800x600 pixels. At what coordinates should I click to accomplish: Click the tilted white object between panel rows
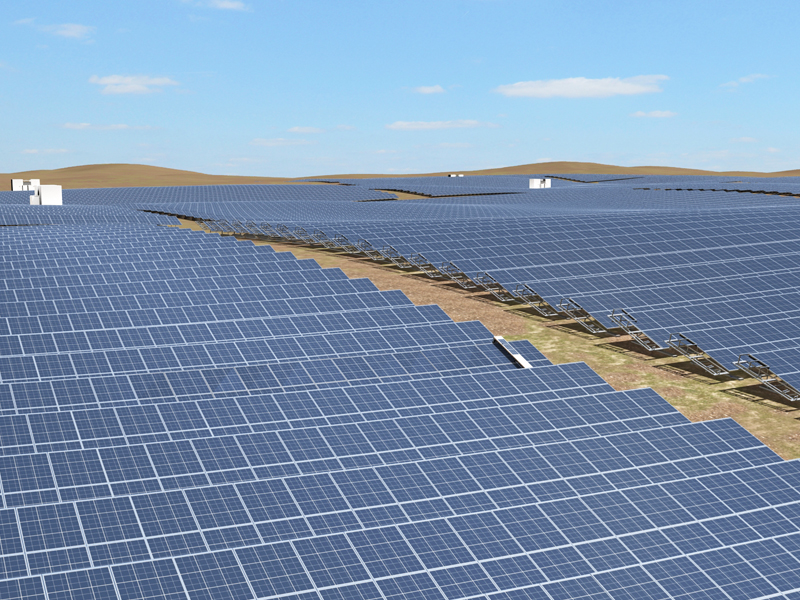[512, 352]
